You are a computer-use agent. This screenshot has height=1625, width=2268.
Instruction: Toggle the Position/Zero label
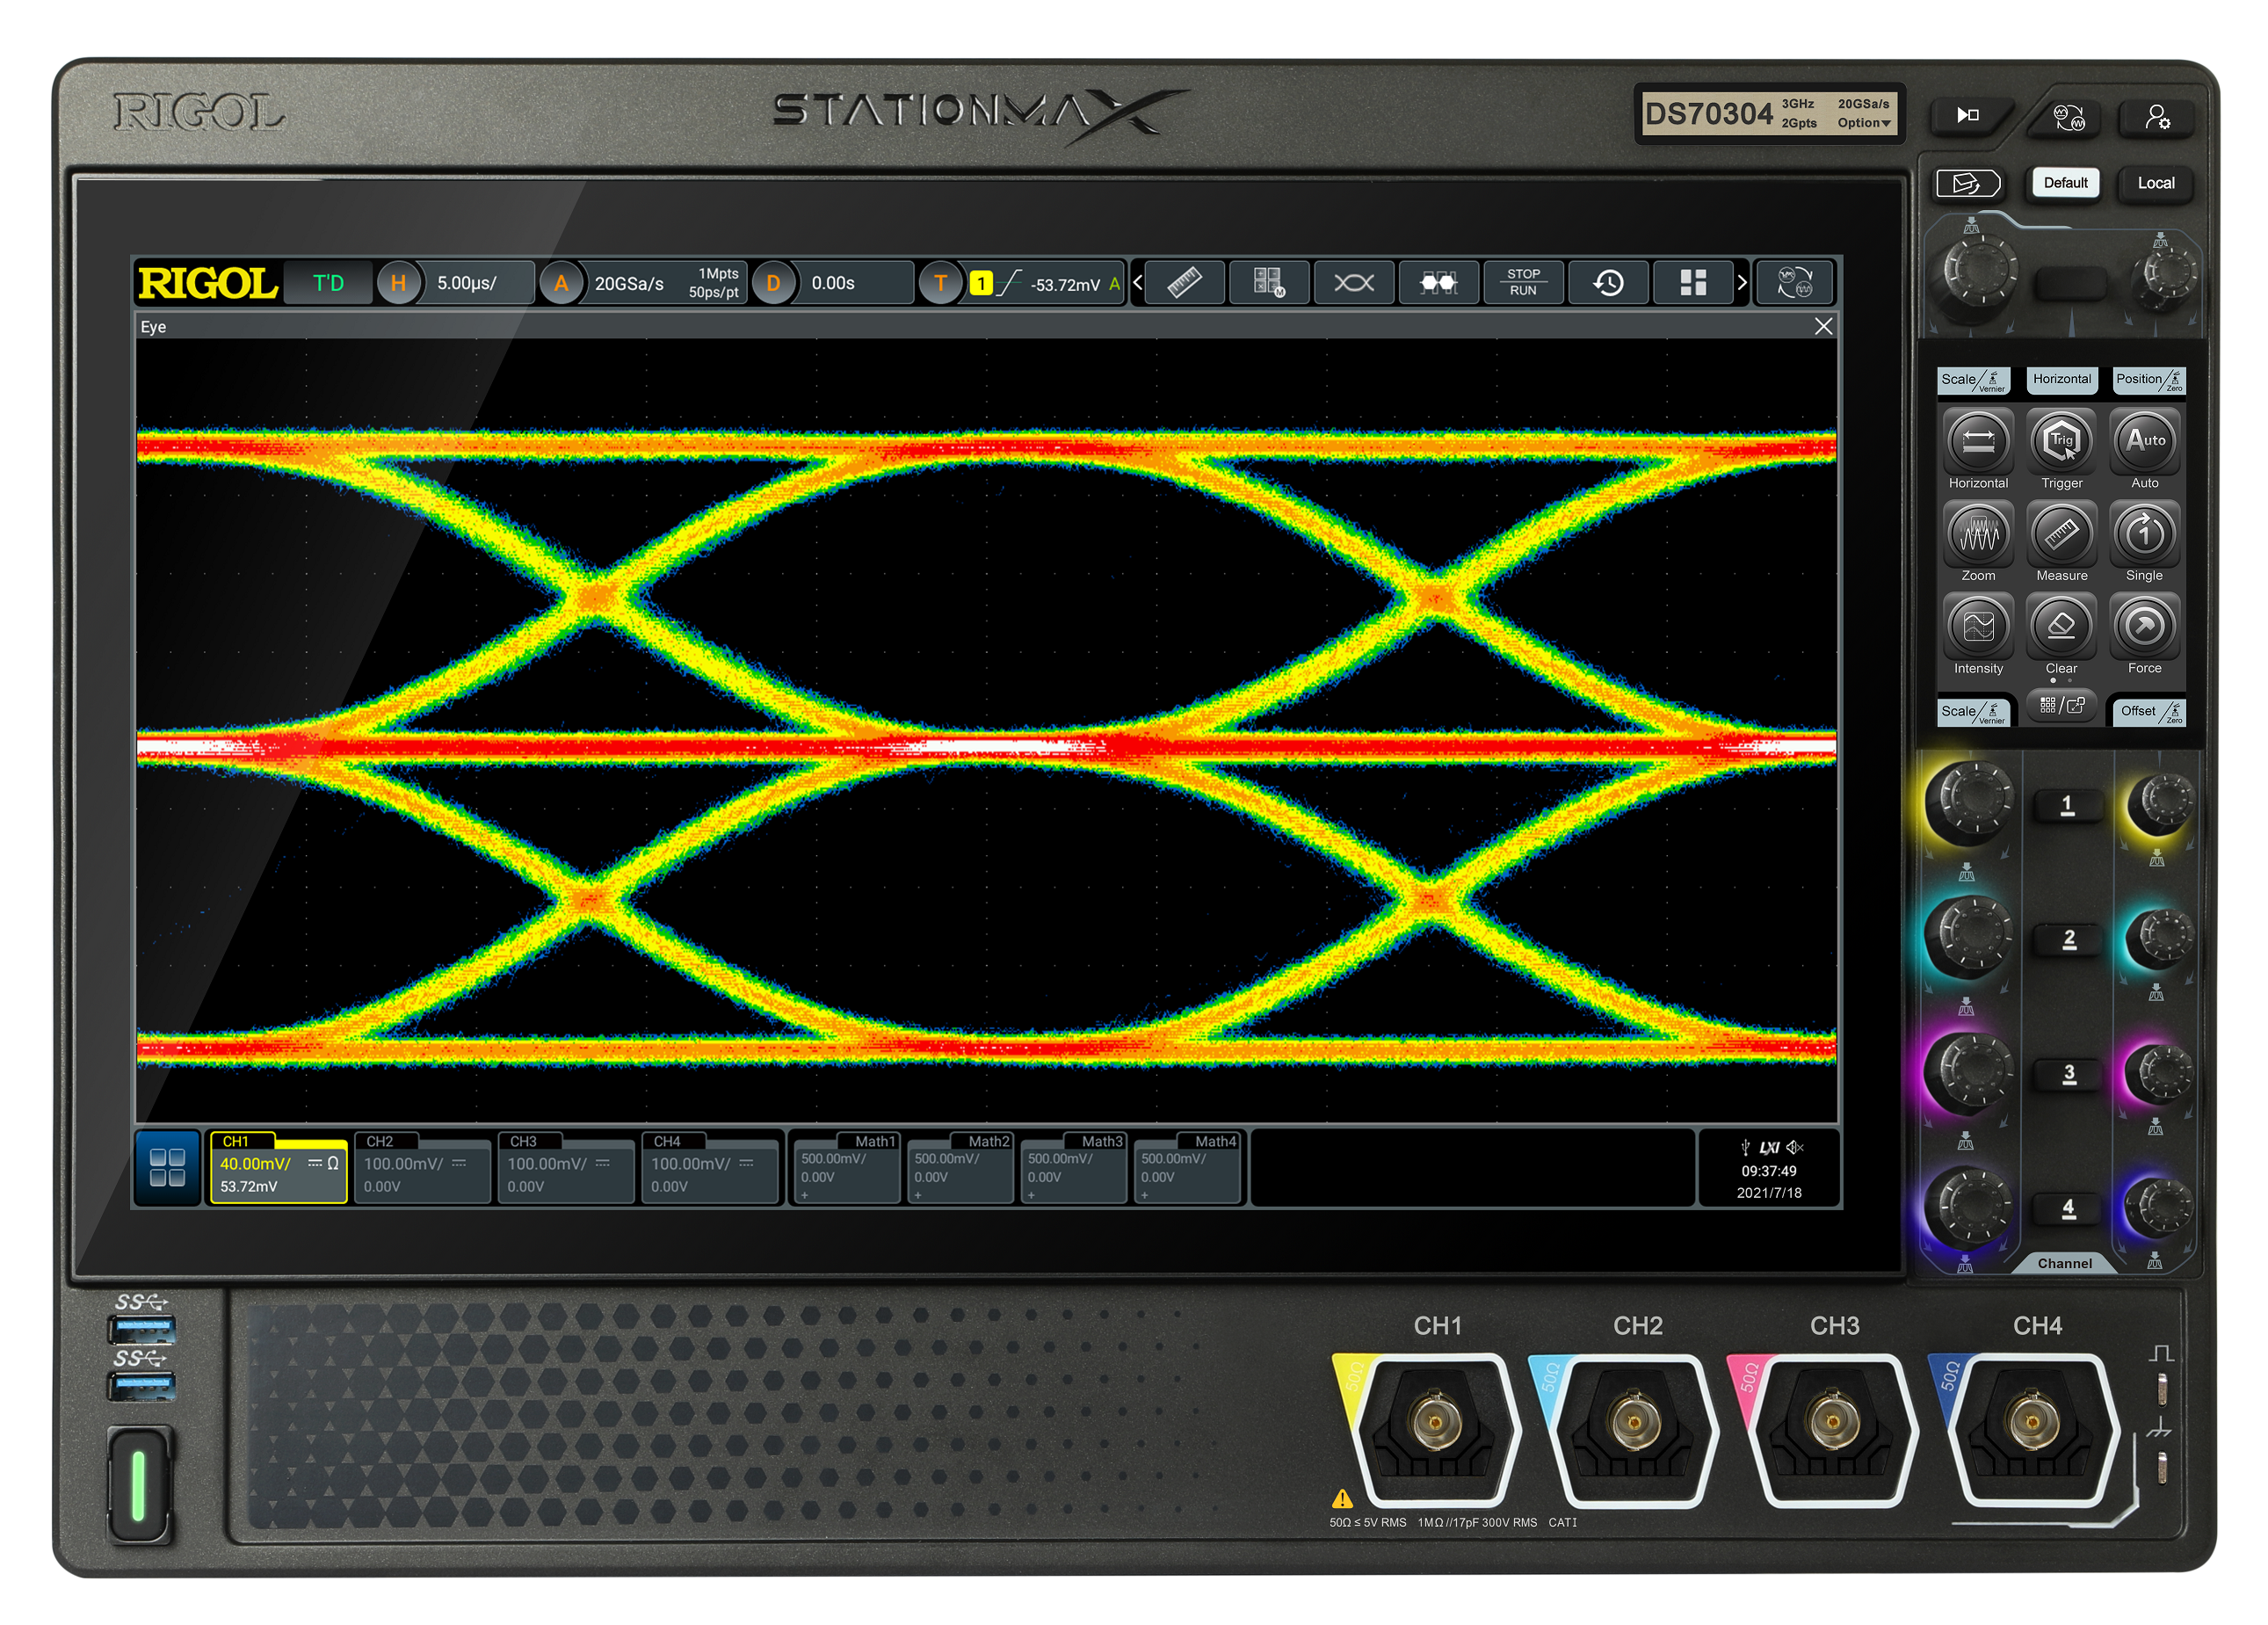click(x=2149, y=380)
